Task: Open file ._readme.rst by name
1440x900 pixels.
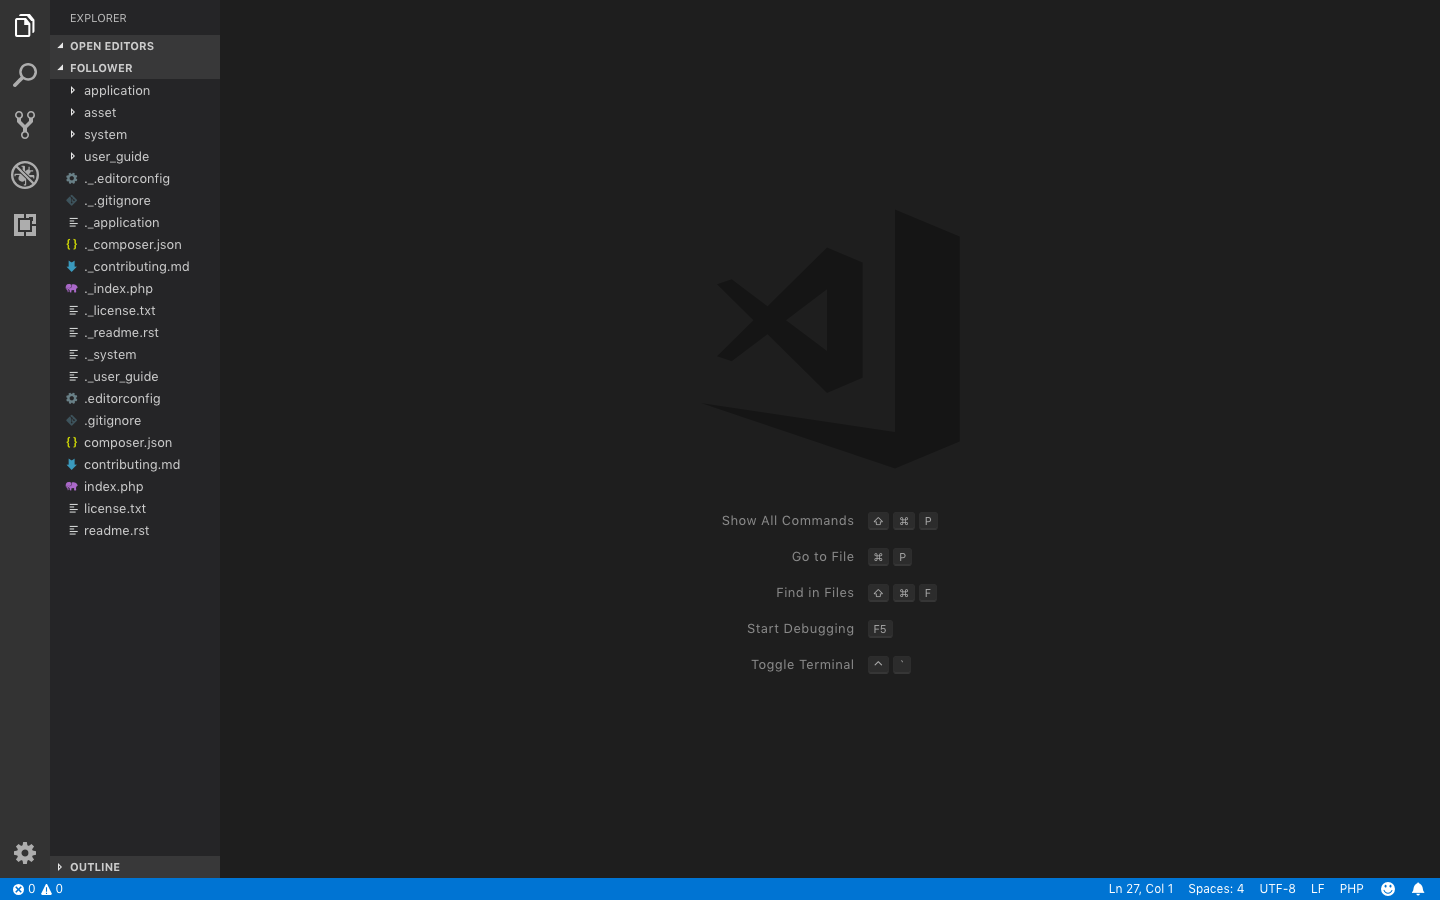Action: click(x=121, y=333)
